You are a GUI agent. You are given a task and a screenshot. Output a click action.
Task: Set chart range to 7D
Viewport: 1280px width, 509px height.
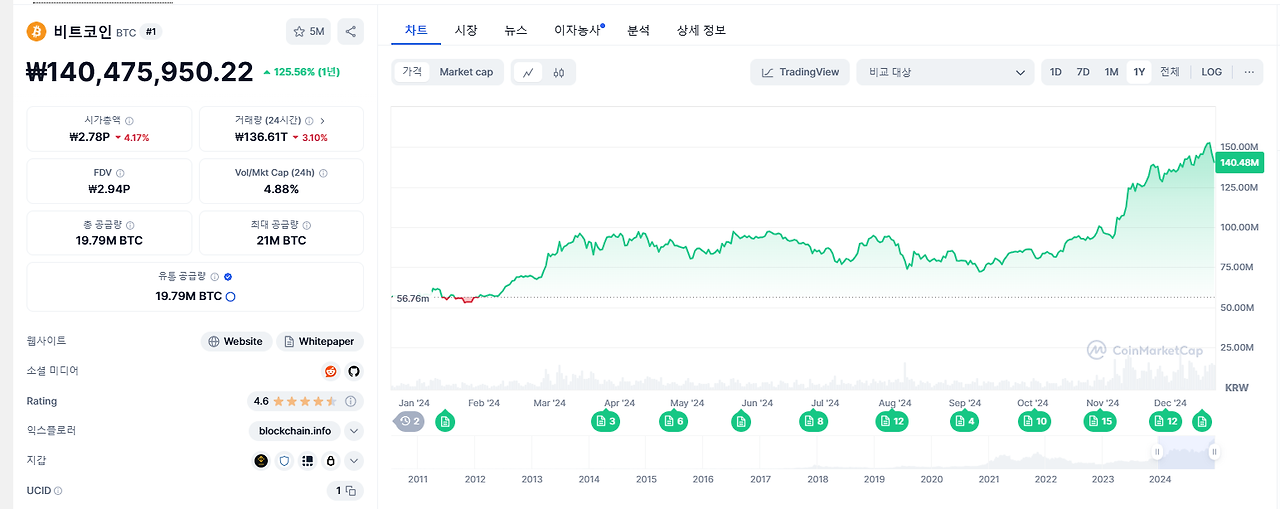click(x=1083, y=72)
